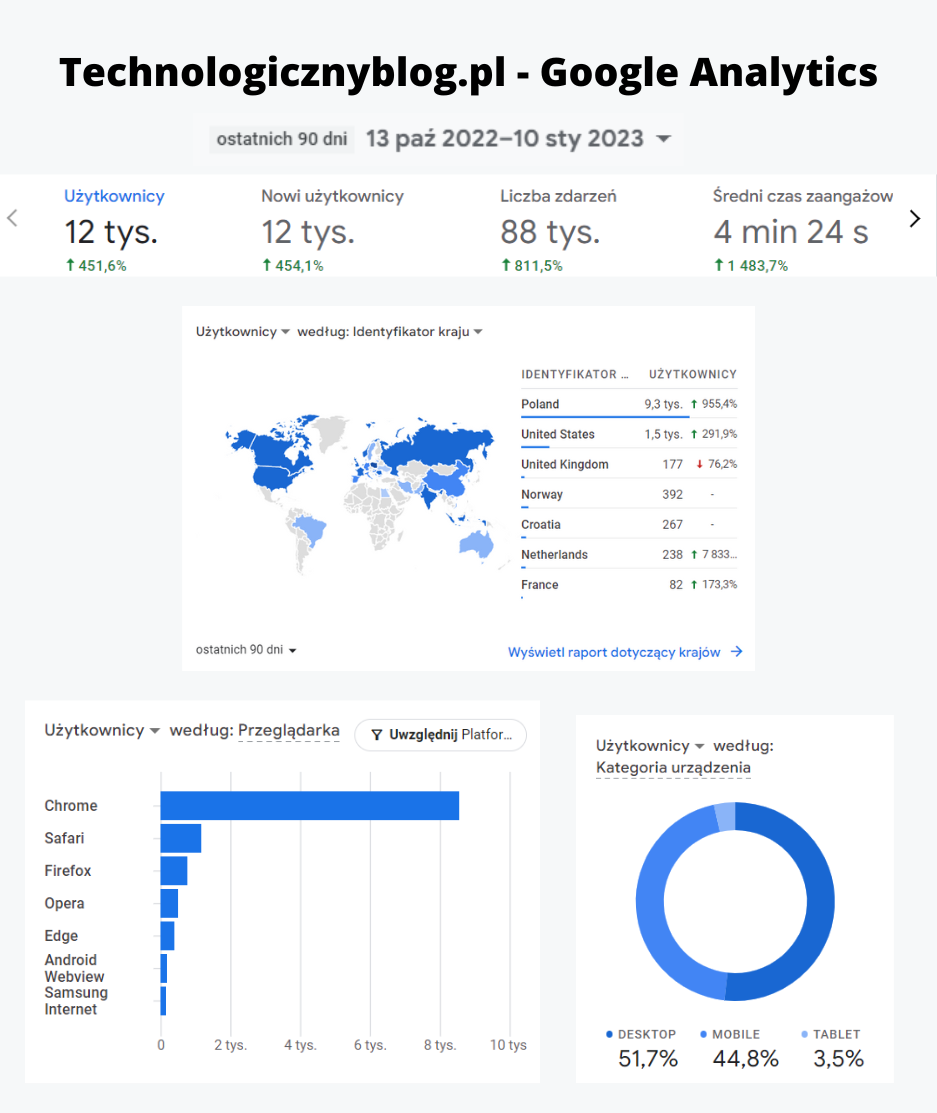Open the Przeglądarka dimension selector
937x1113 pixels.
(x=288, y=730)
